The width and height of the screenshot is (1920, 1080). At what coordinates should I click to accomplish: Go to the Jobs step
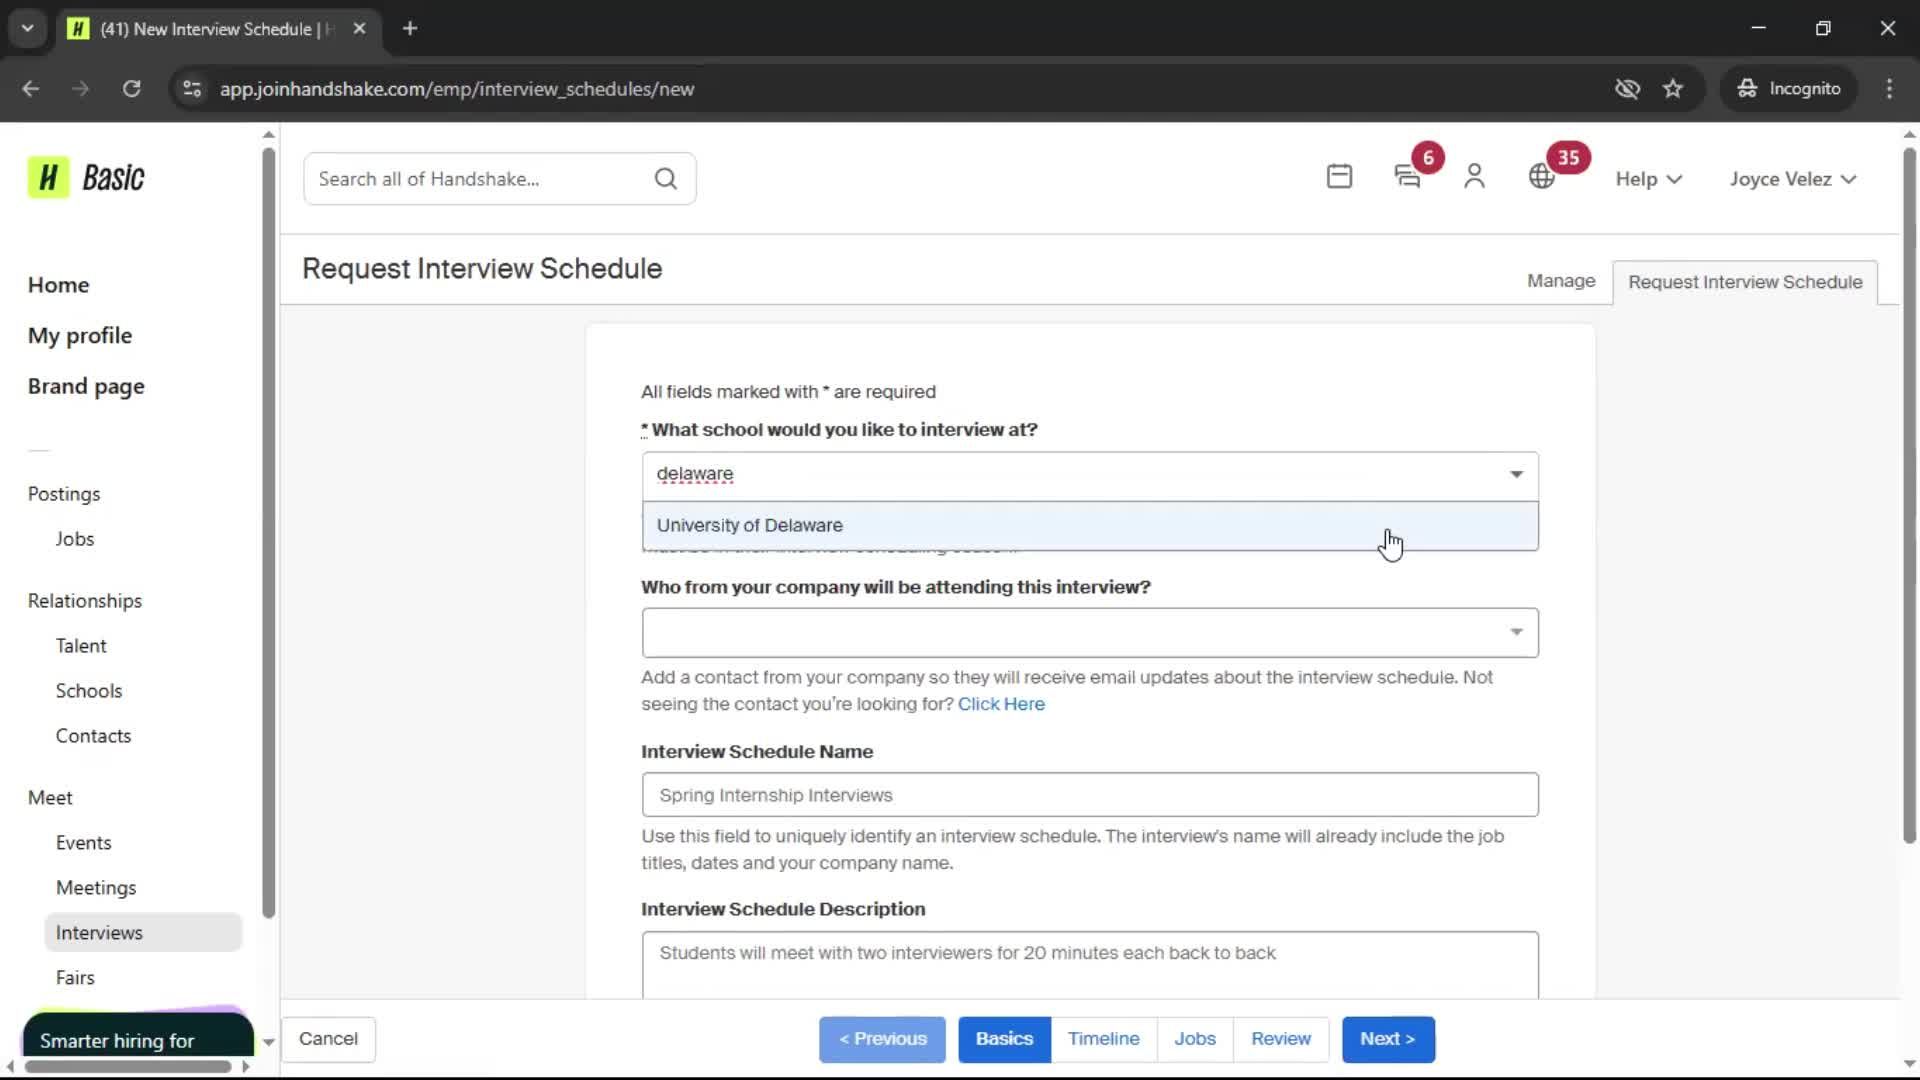(x=1194, y=1039)
